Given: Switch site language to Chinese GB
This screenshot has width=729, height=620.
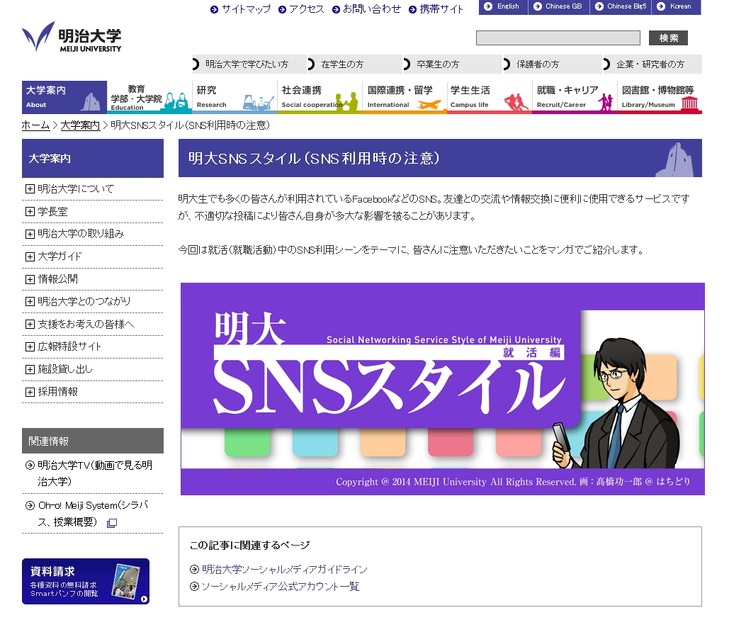Looking at the screenshot, I should (559, 7).
